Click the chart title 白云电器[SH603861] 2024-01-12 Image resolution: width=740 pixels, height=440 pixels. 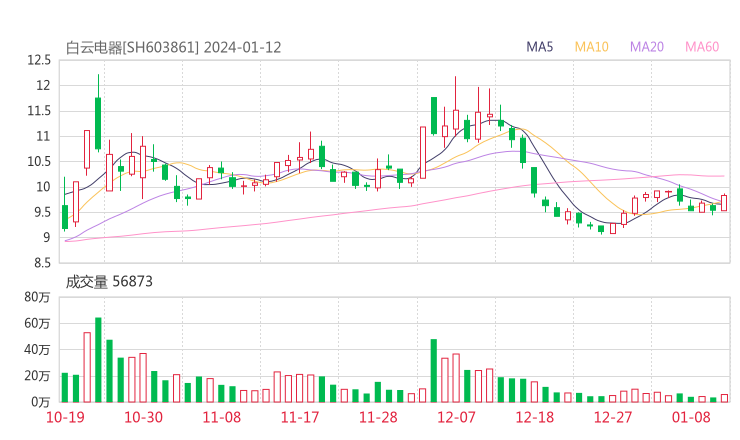[173, 48]
